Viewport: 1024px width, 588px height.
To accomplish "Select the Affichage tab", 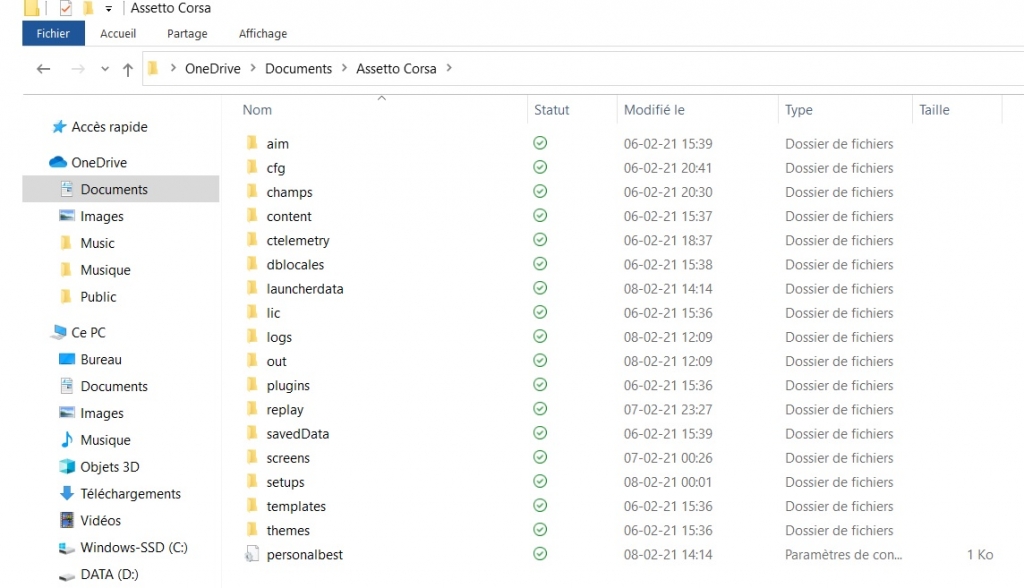I will 263,33.
